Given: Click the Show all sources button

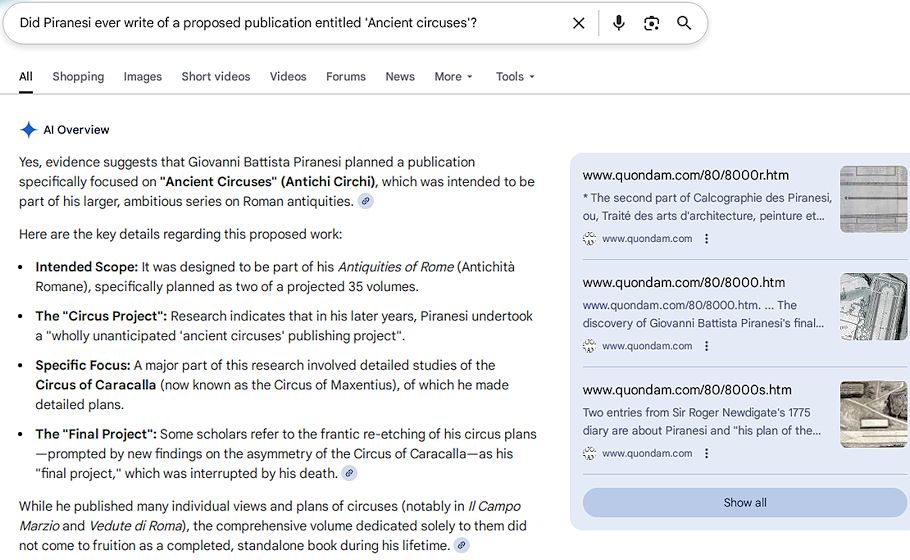Looking at the screenshot, I should click(x=745, y=502).
